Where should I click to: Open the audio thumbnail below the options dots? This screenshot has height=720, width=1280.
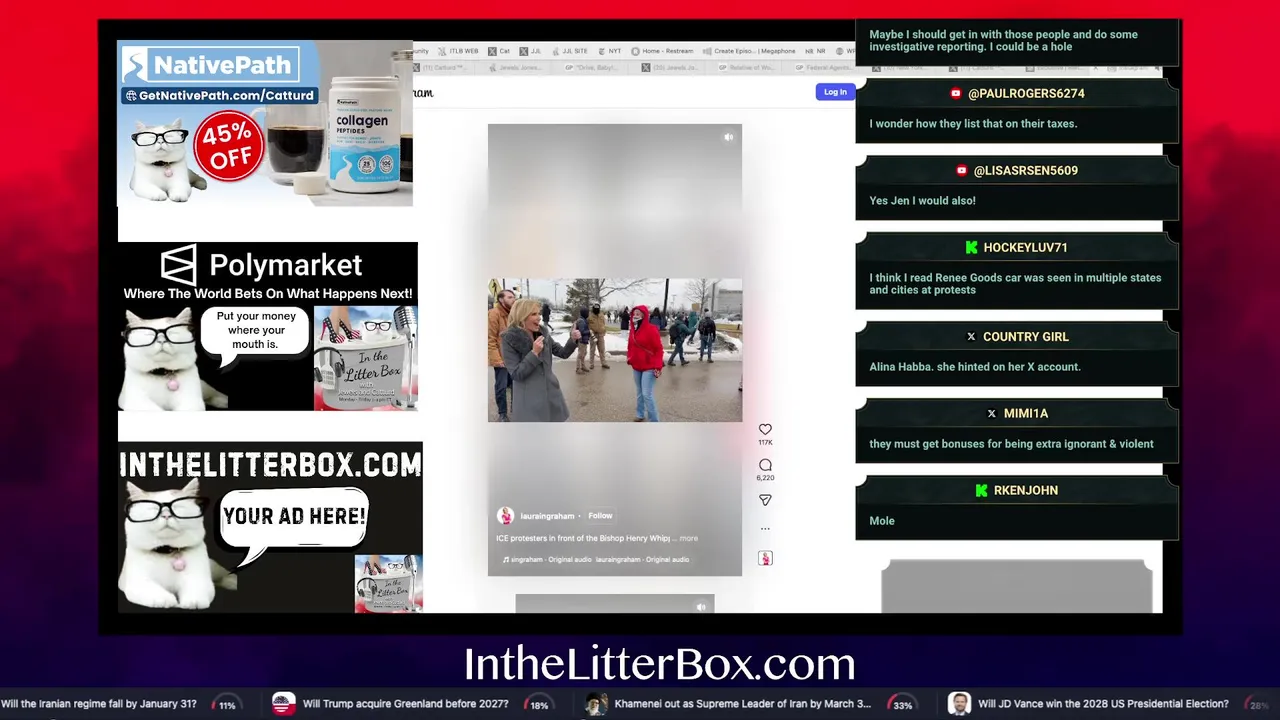(765, 558)
